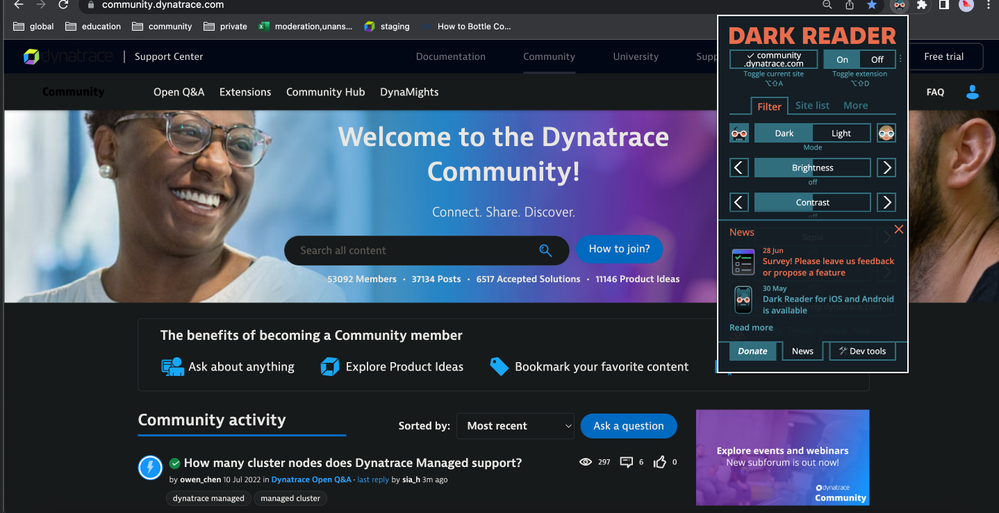Click the user profile icon next to FAQ
The image size is (999, 513).
click(972, 92)
